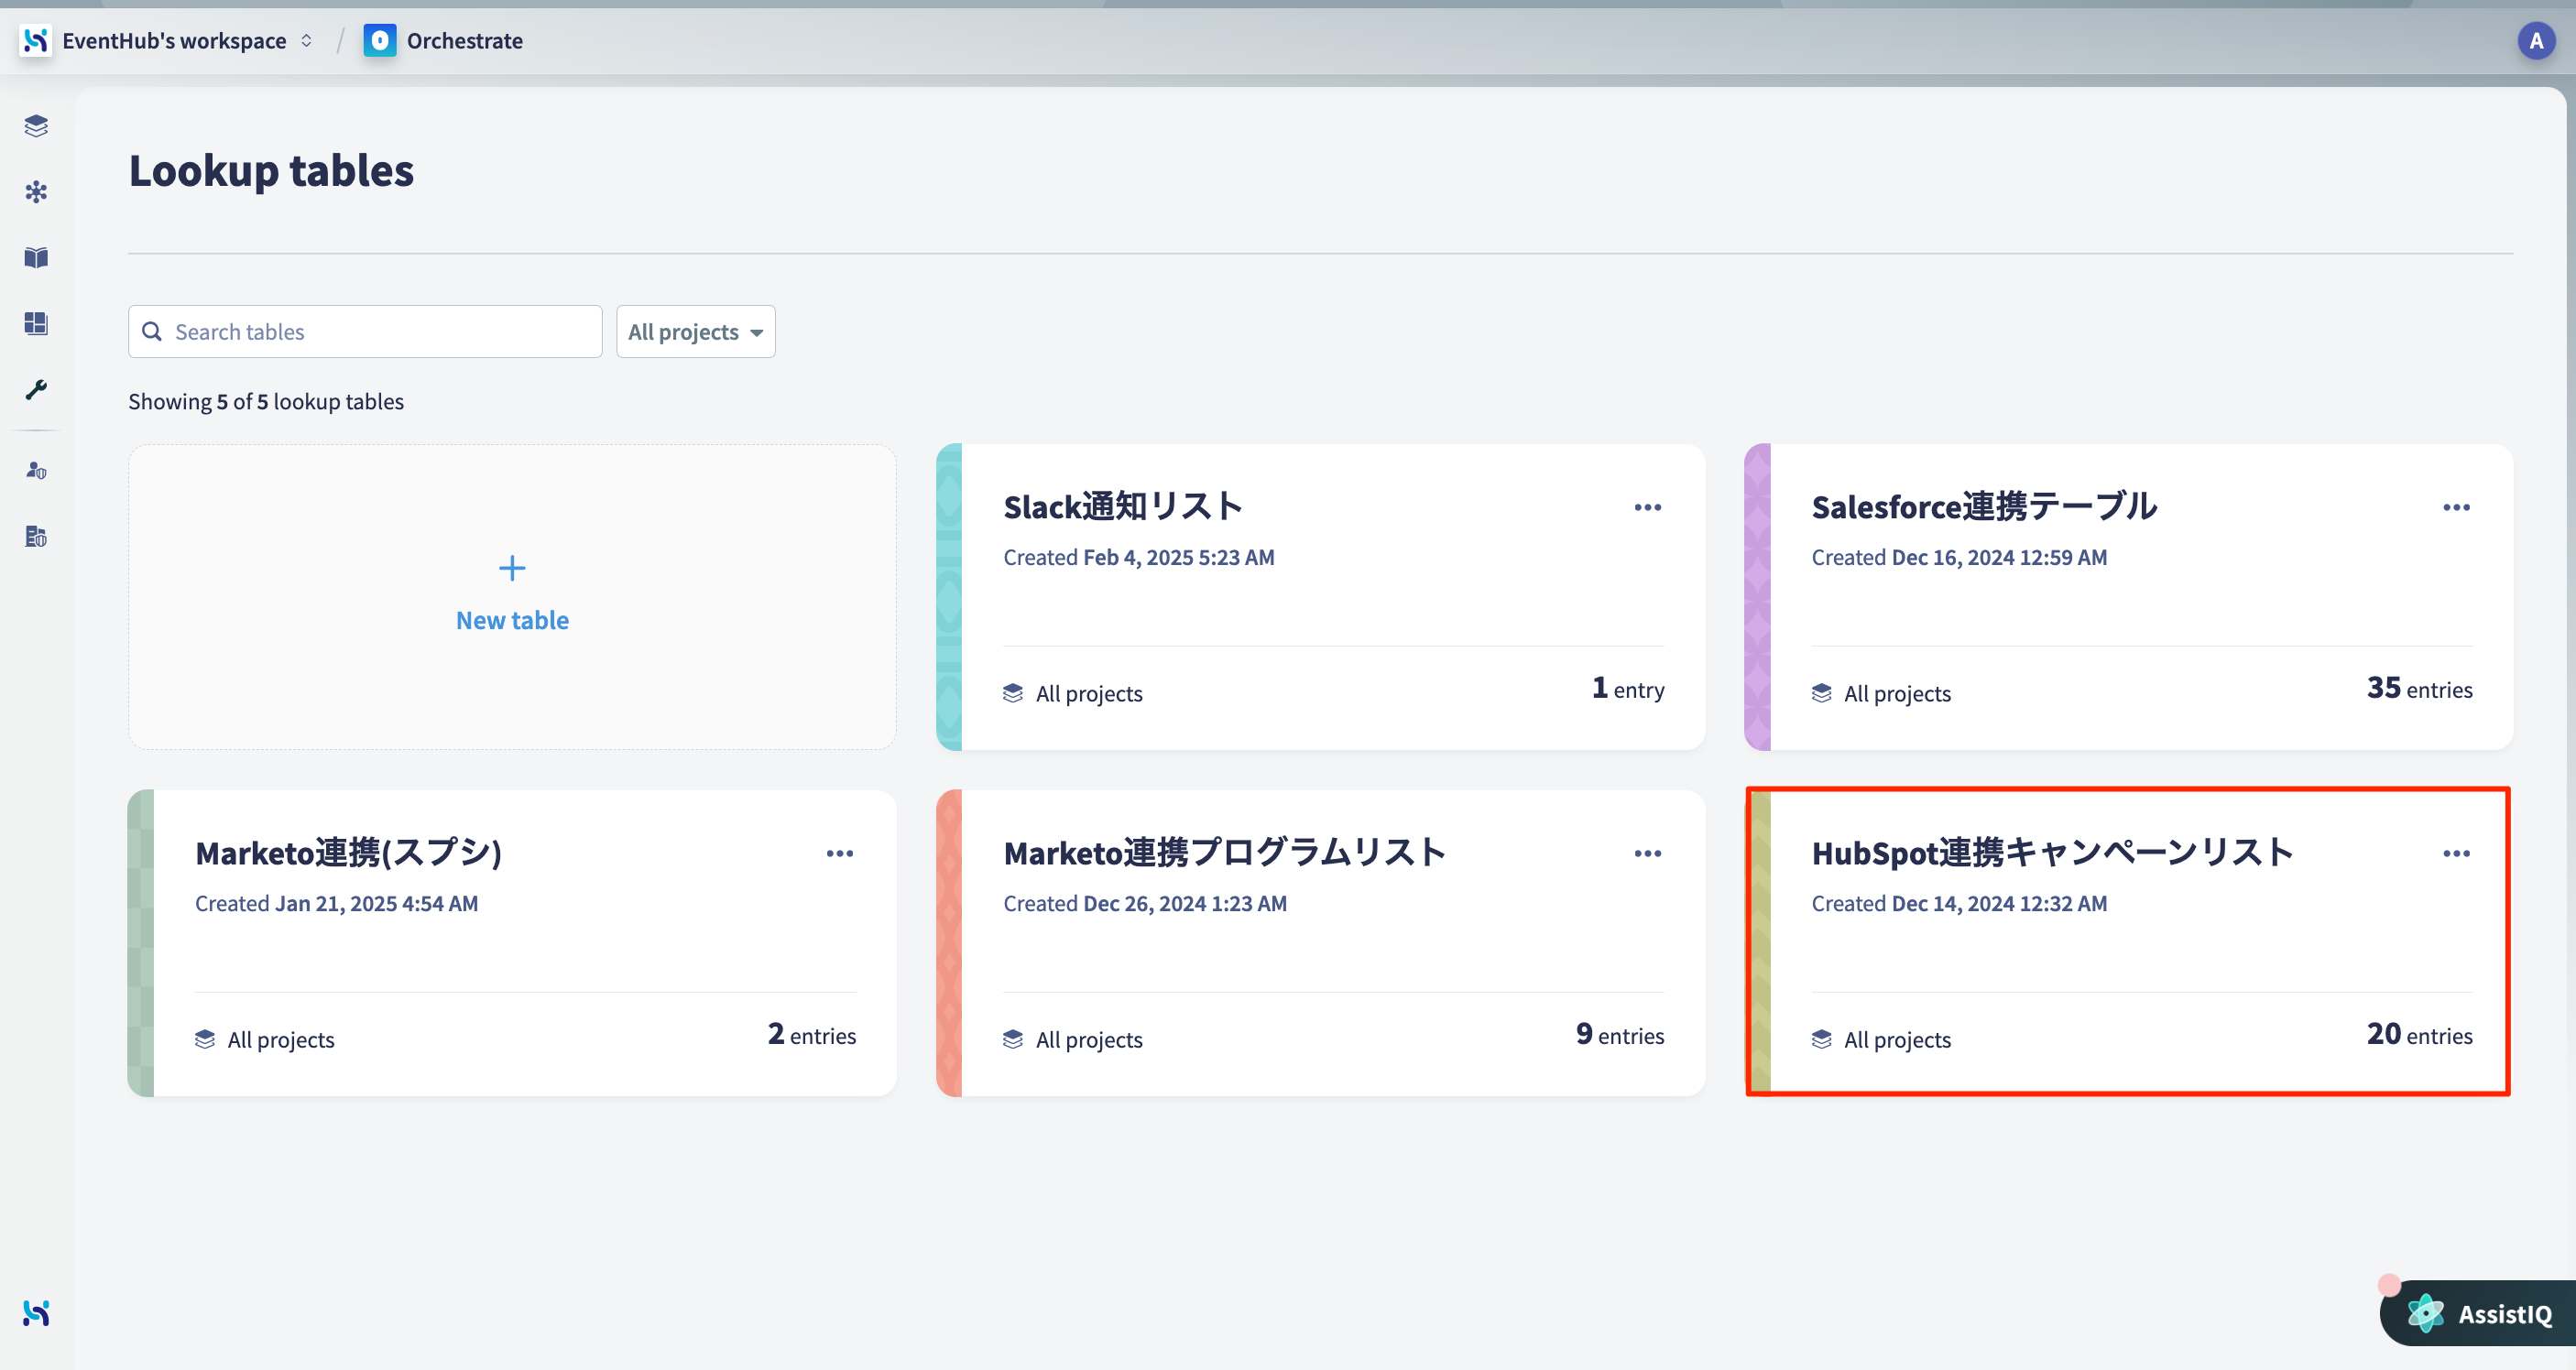Screen dimensions: 2576x1370
Task: Open the connections snowflake icon in sidebar
Action: [x=36, y=192]
